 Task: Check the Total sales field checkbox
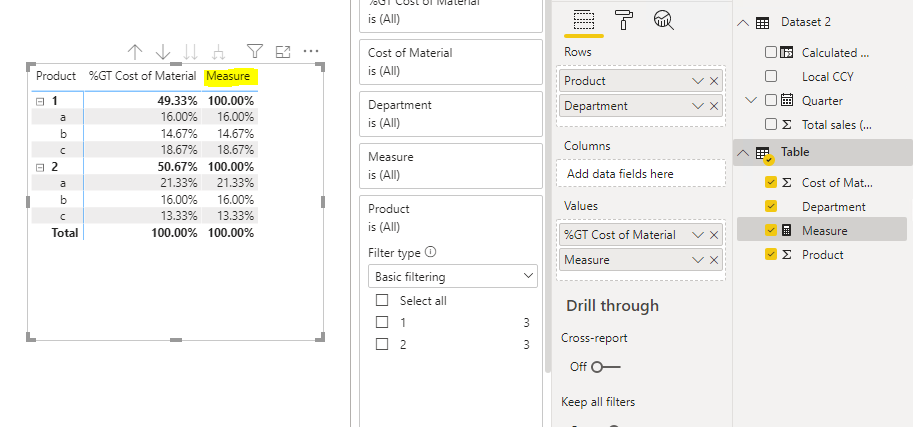pos(771,124)
